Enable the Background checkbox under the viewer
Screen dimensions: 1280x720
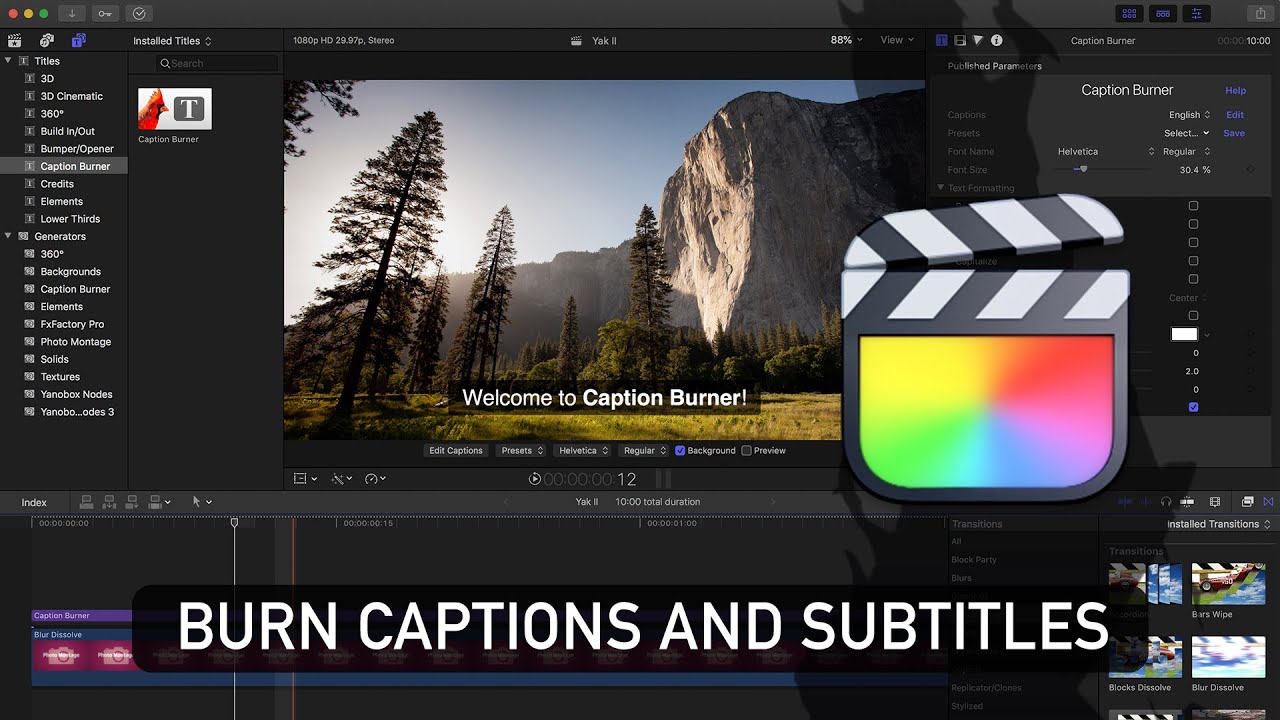click(680, 451)
